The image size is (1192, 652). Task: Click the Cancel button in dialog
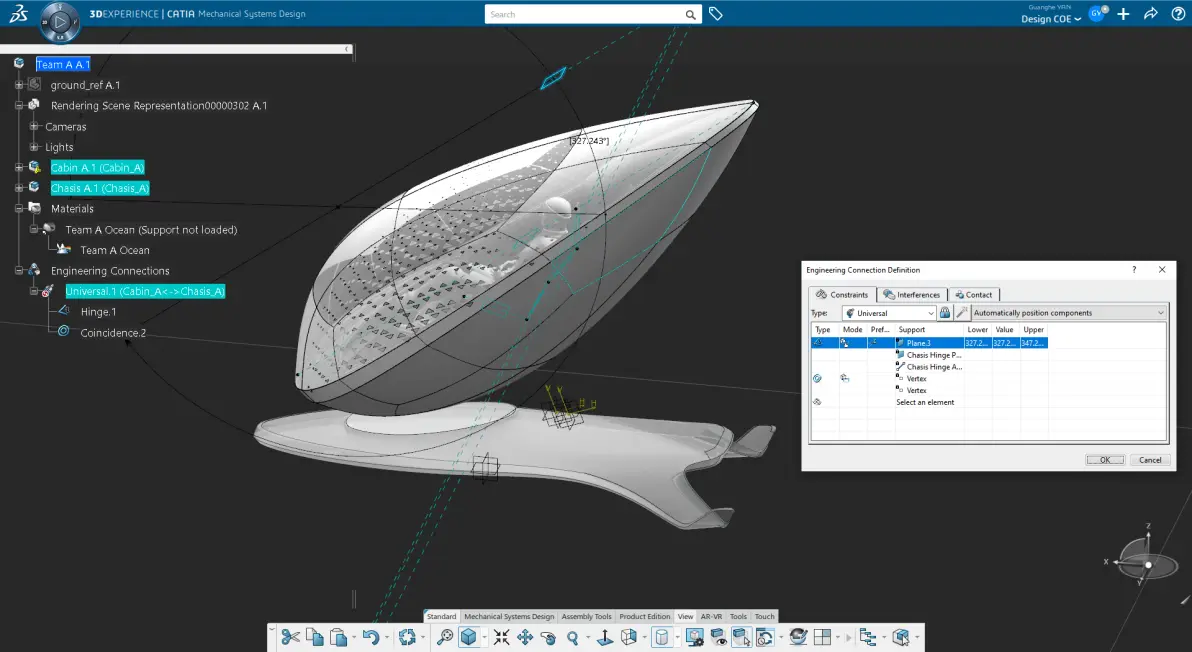1149,460
